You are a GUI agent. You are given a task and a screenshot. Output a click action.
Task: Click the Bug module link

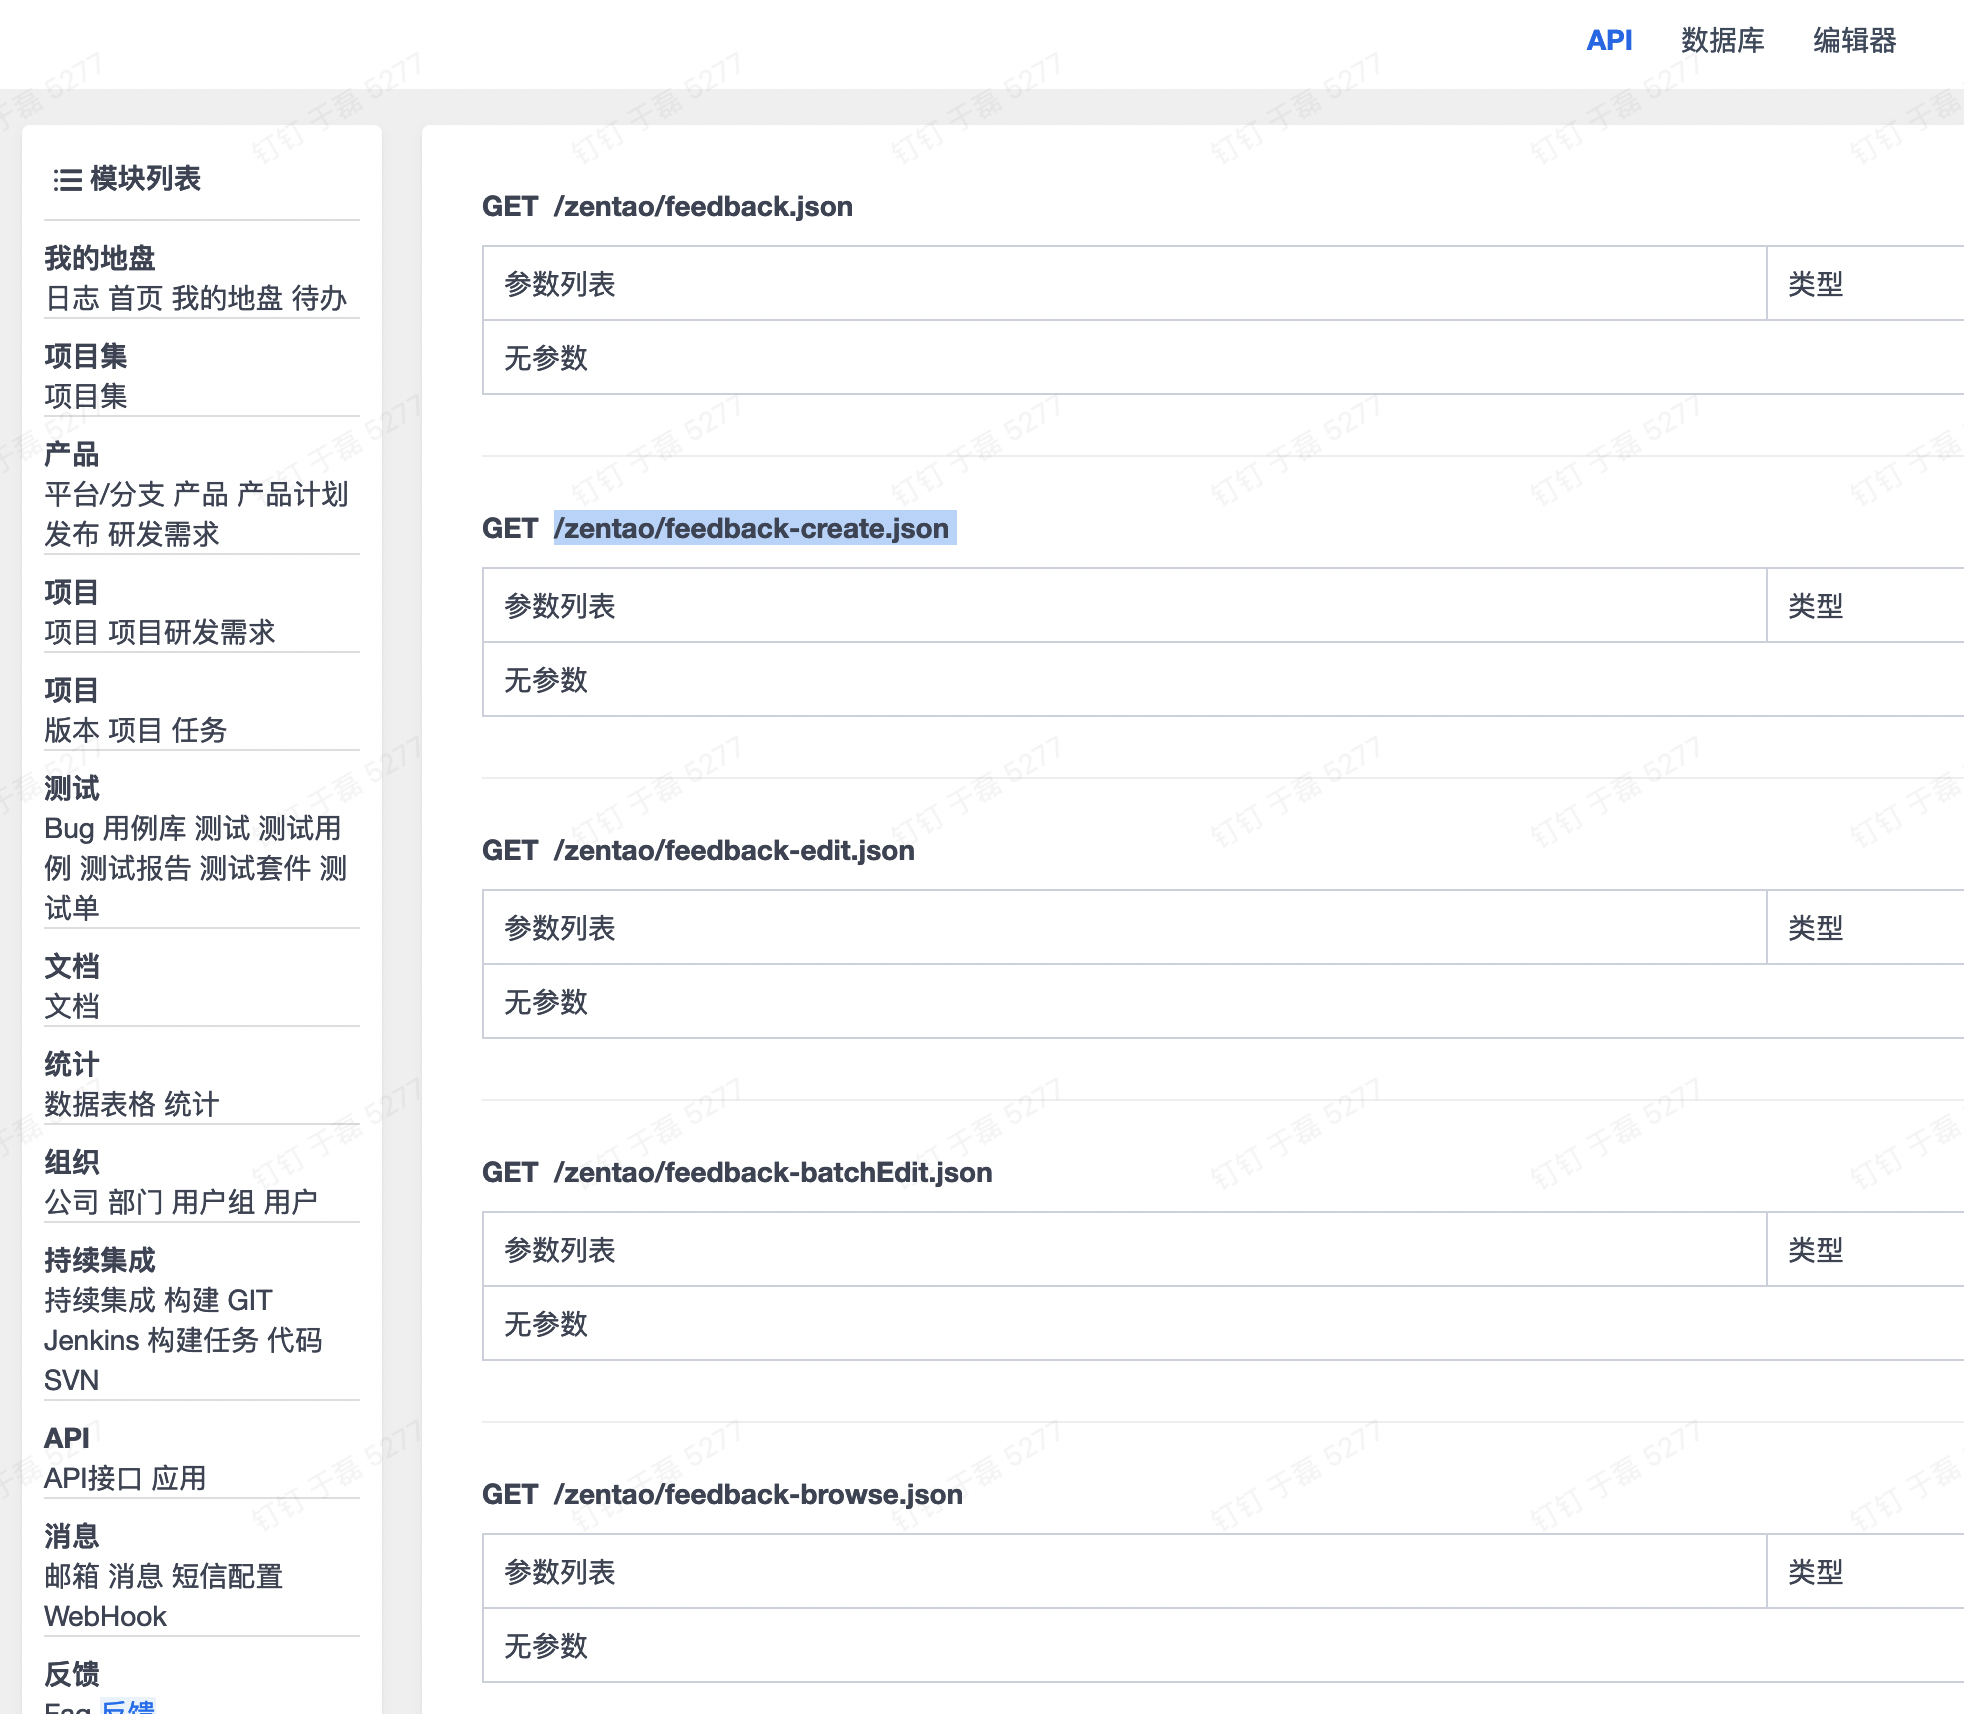coord(68,828)
